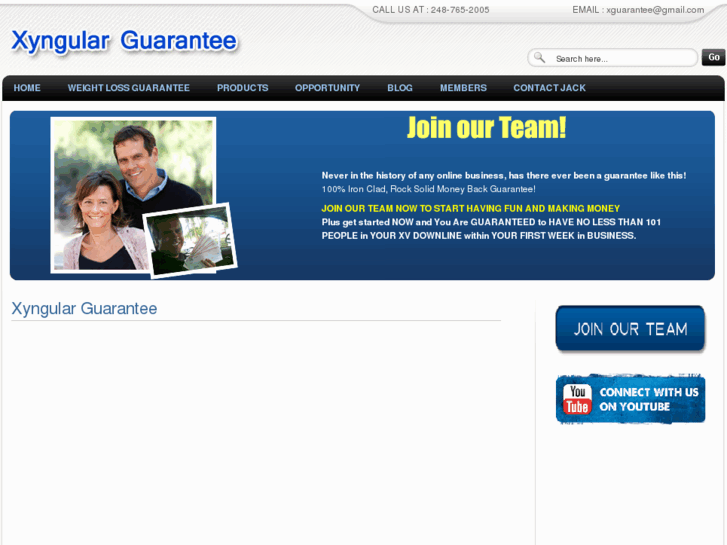Click the phone number 248-765-2005
This screenshot has height=545, width=727.
[x=460, y=10]
